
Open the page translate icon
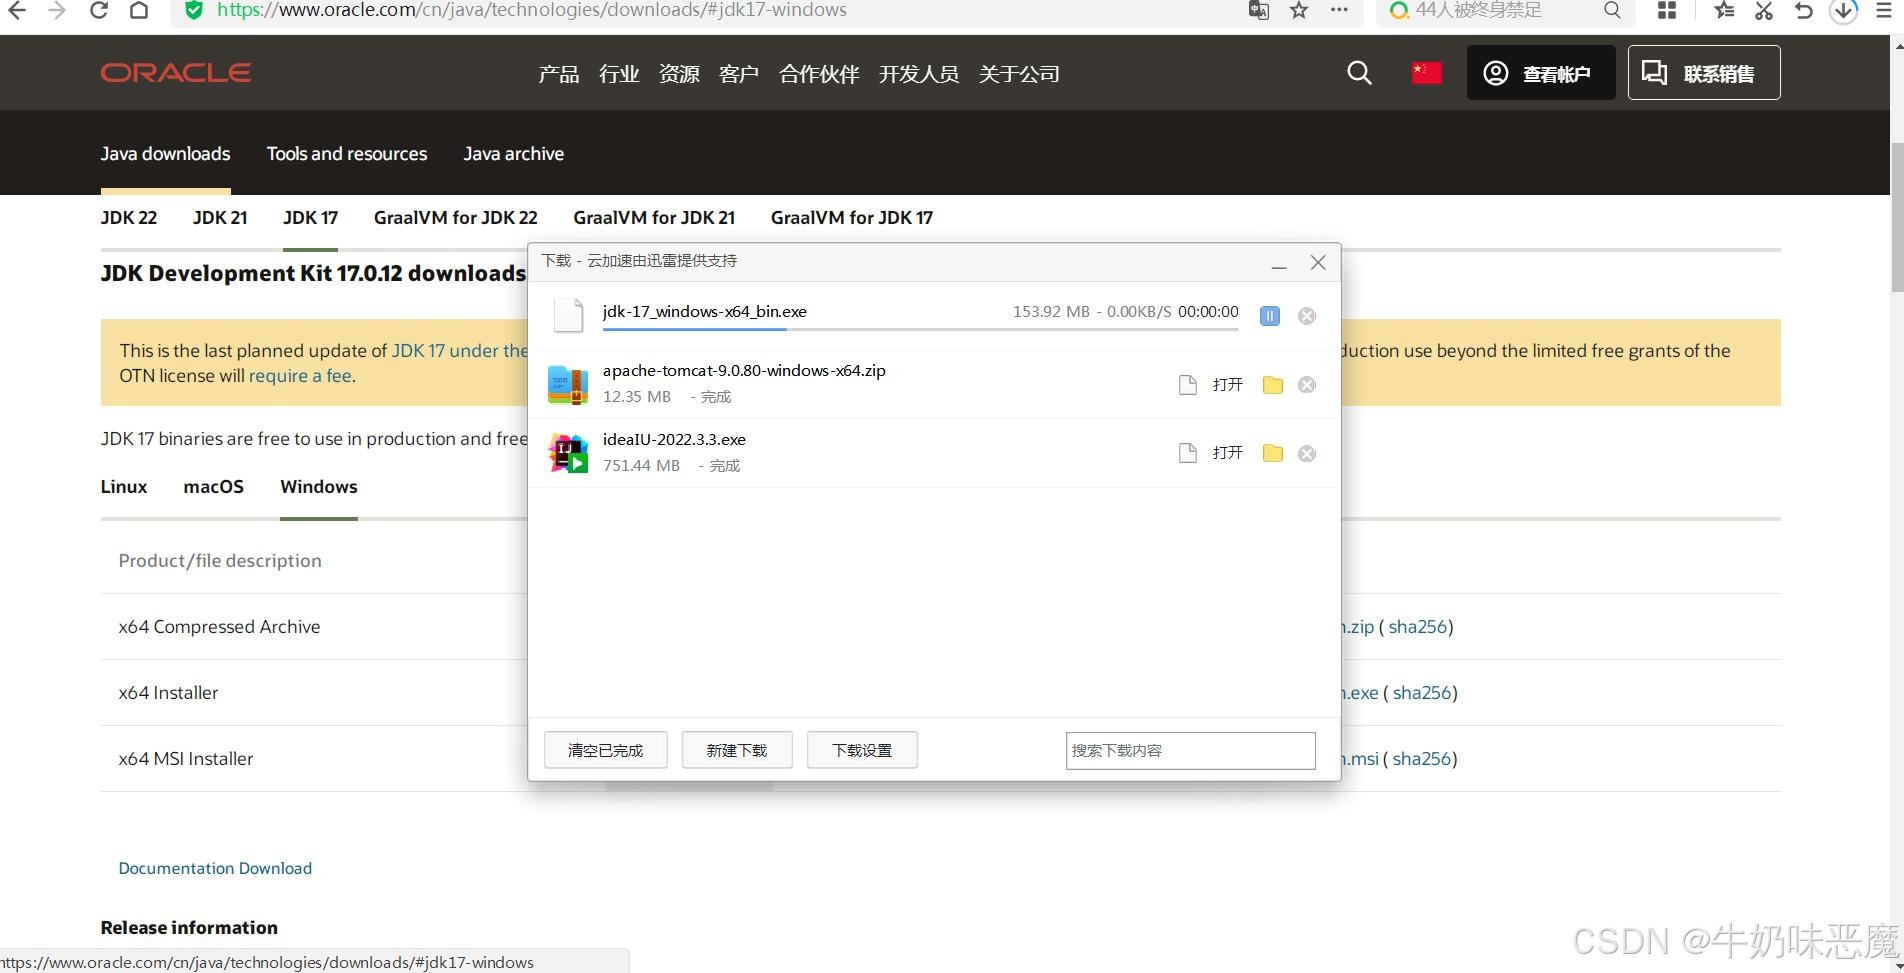(x=1259, y=10)
